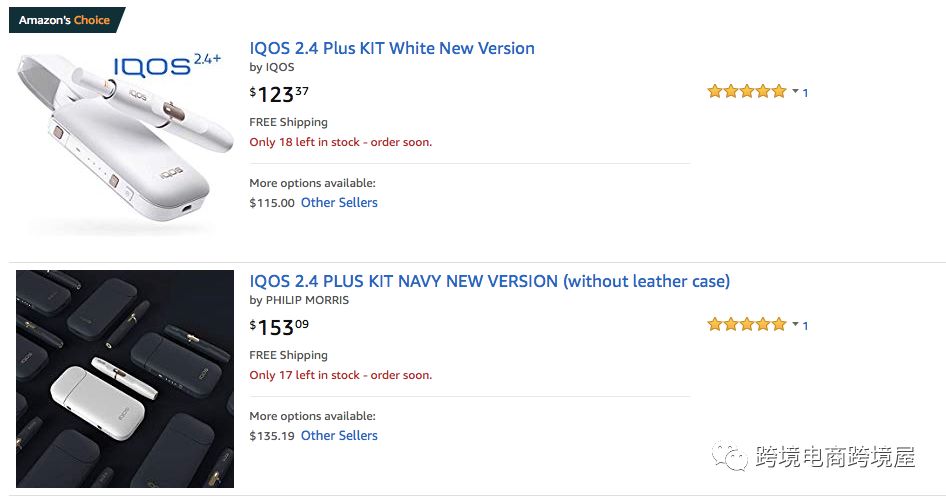
Task: Click the 'by IQOS' brand text
Action: click(x=272, y=68)
